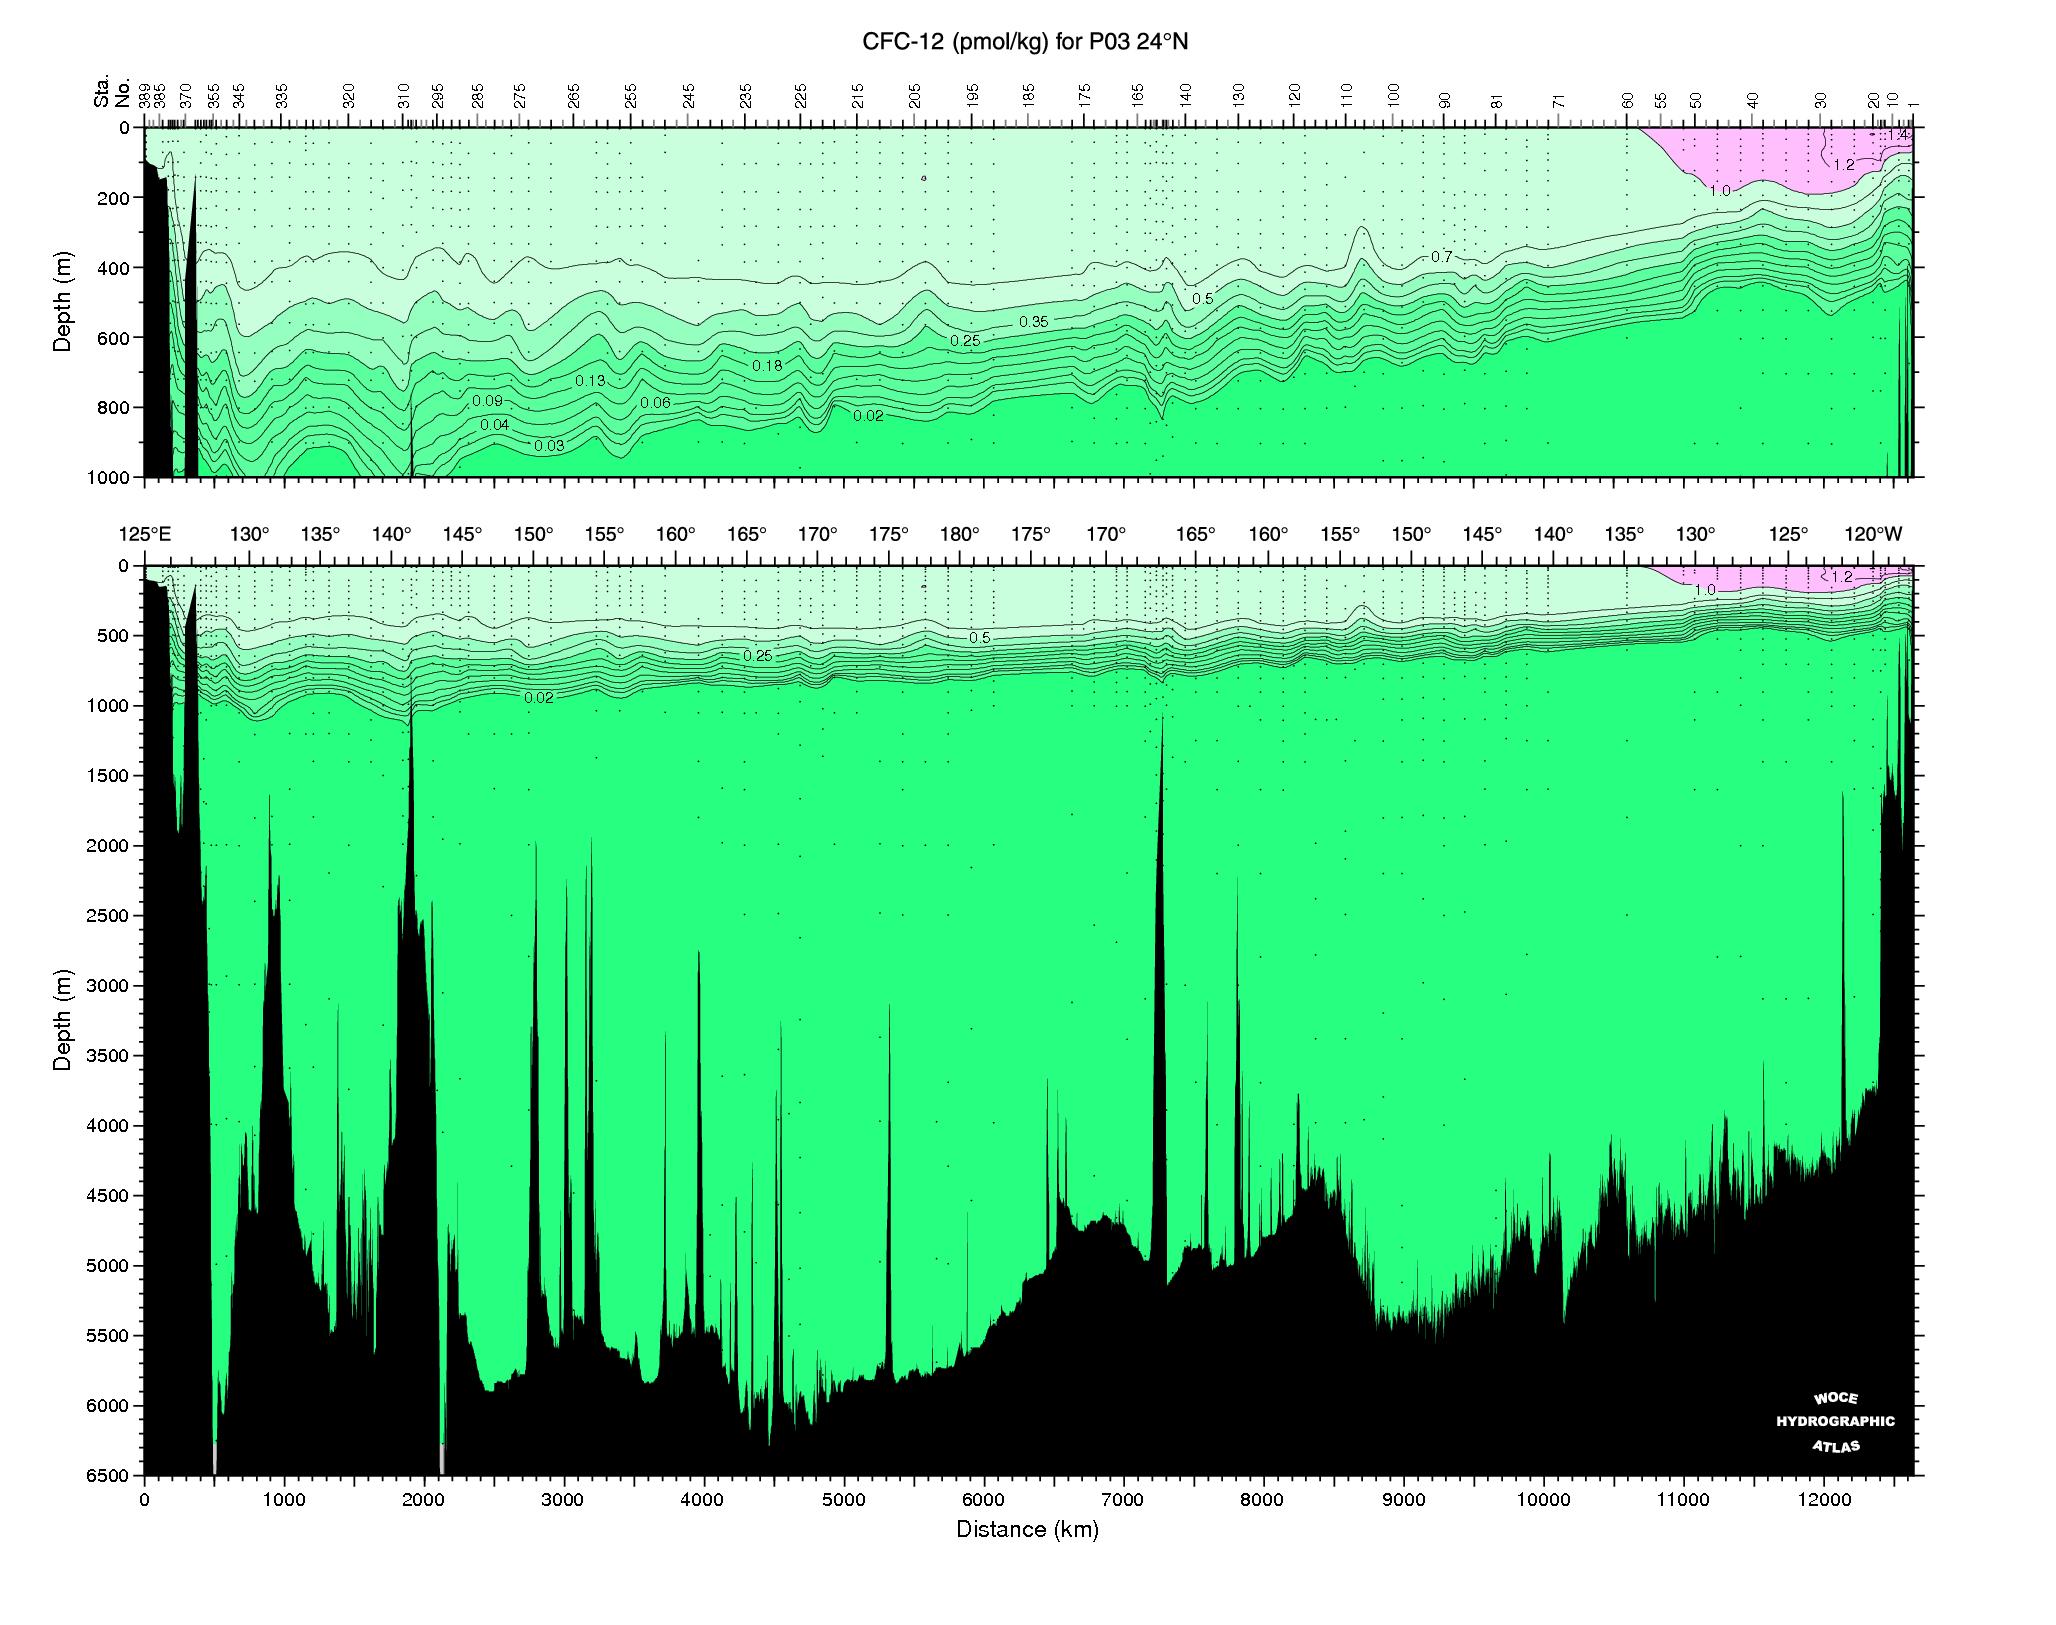This screenshot has width=2056, height=1625.
Task: Click the 2500 depth tick label
Action: tap(109, 916)
